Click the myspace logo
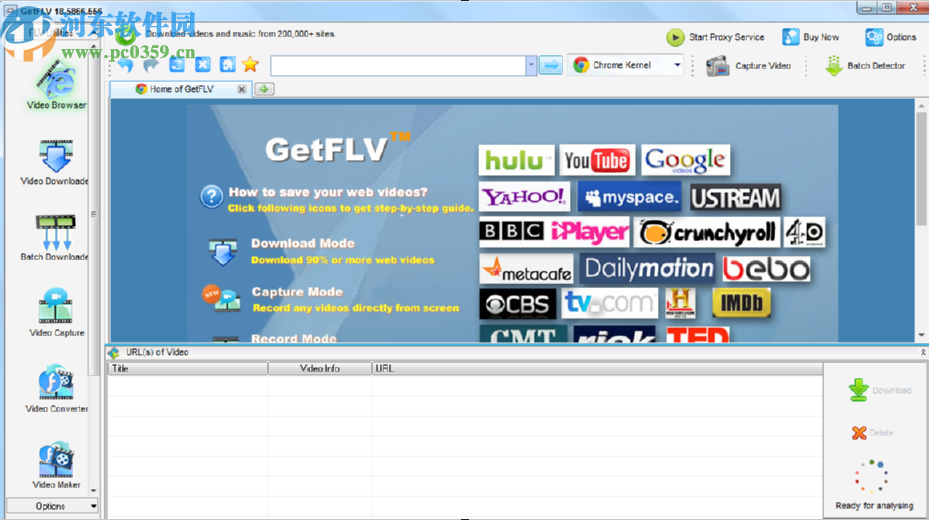This screenshot has height=520, width=929. tap(630, 197)
